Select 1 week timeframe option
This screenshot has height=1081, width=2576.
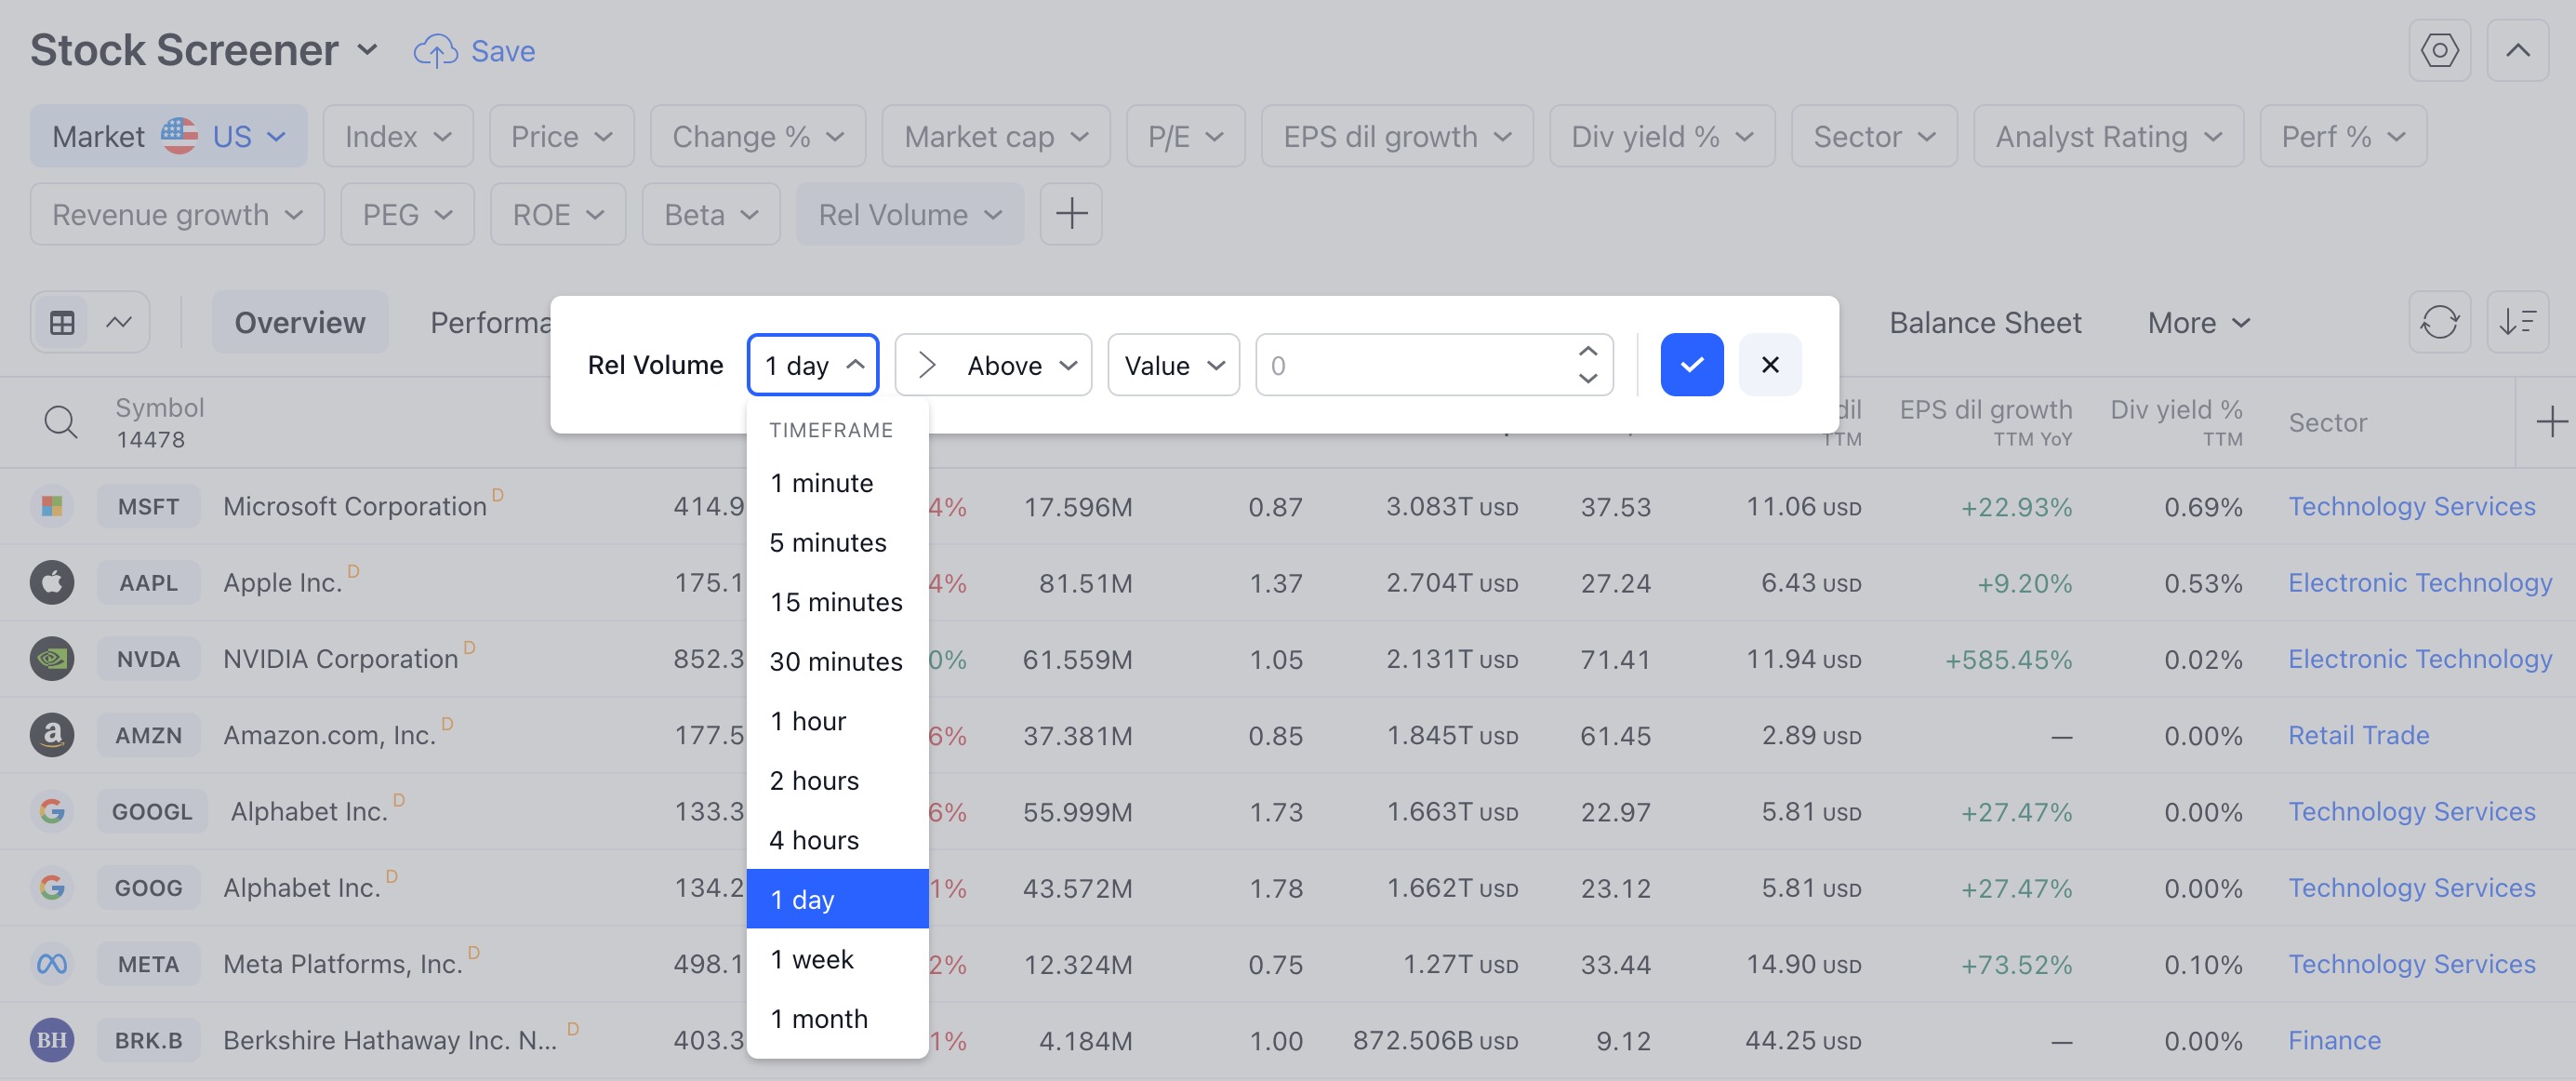812,959
